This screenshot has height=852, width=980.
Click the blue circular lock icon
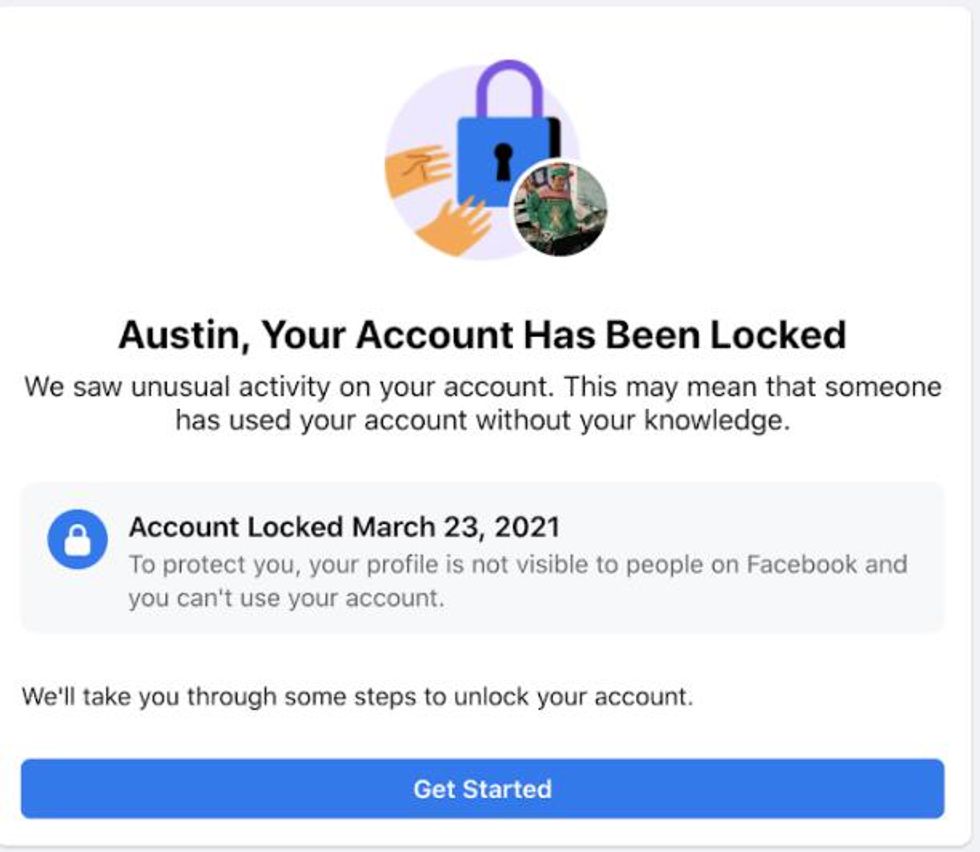point(77,540)
